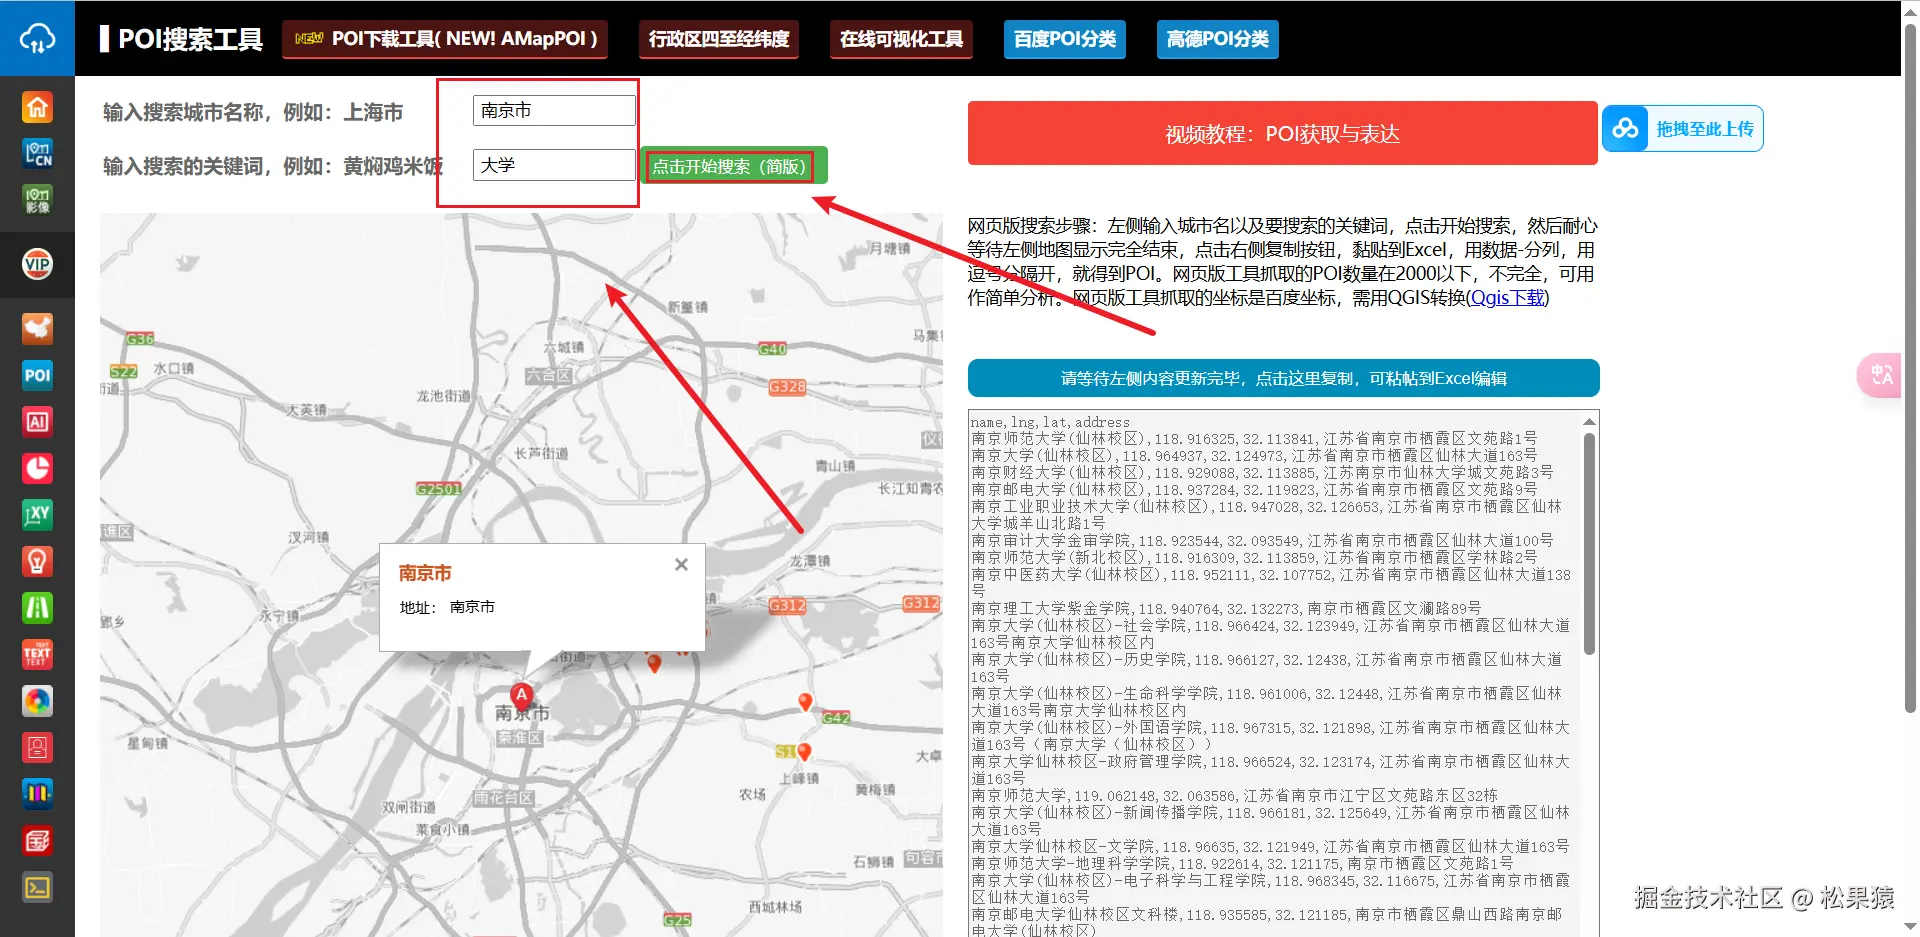Click the results box scroll-up arrow

pyautogui.click(x=1589, y=421)
